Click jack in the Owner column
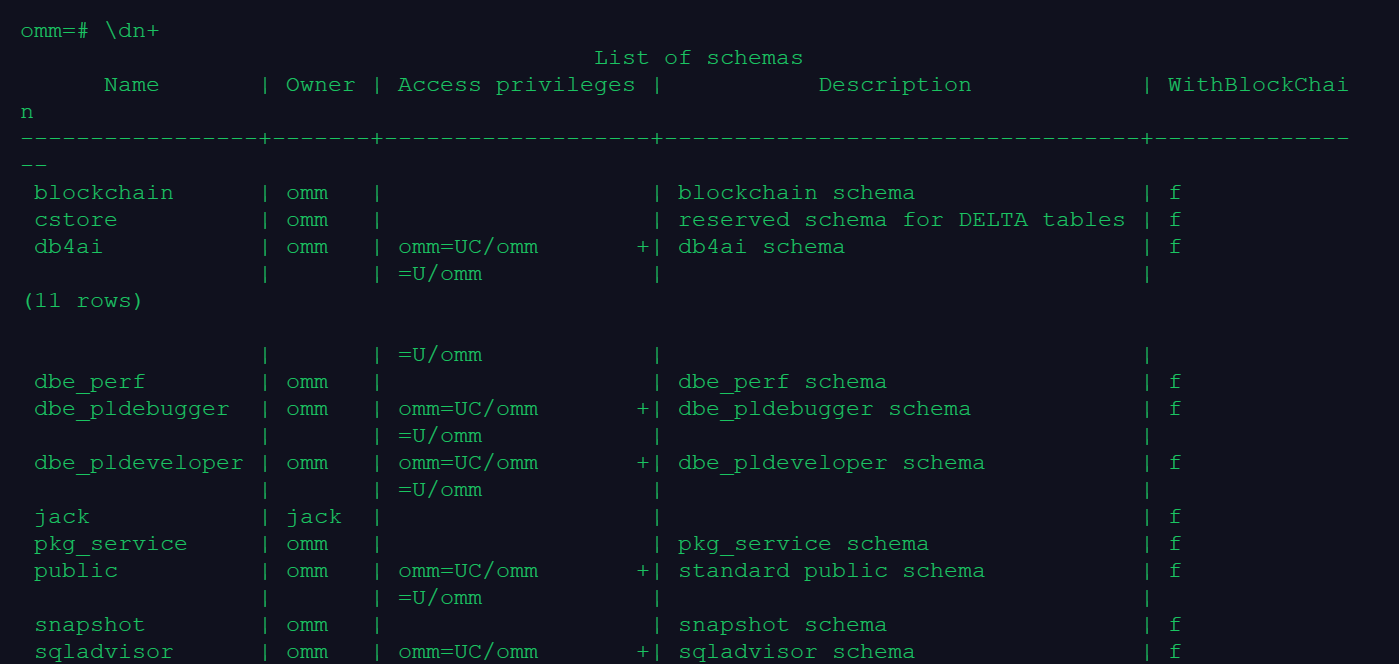The width and height of the screenshot is (1399, 664). click(313, 517)
